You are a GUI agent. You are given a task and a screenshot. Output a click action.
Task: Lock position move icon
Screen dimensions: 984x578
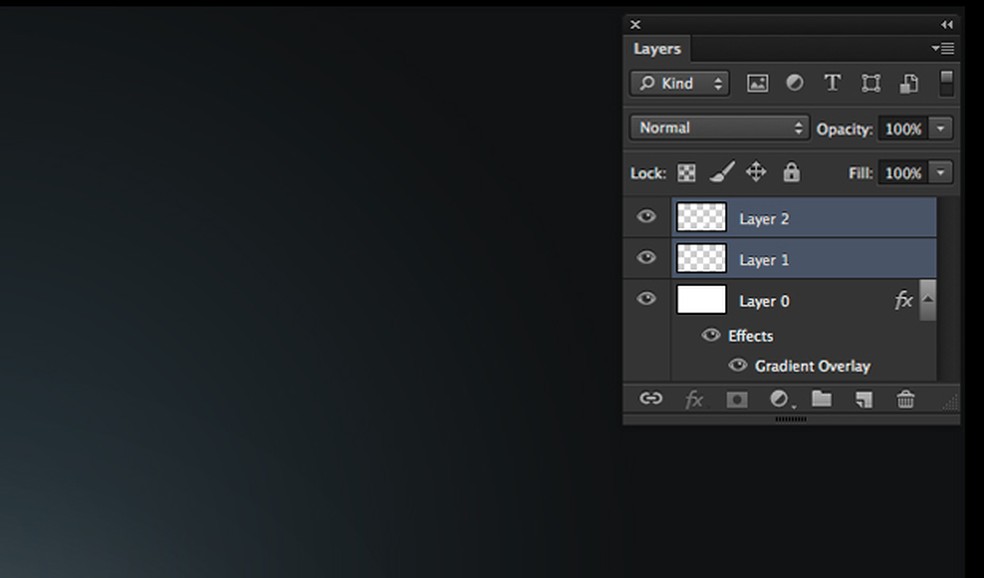coord(756,172)
